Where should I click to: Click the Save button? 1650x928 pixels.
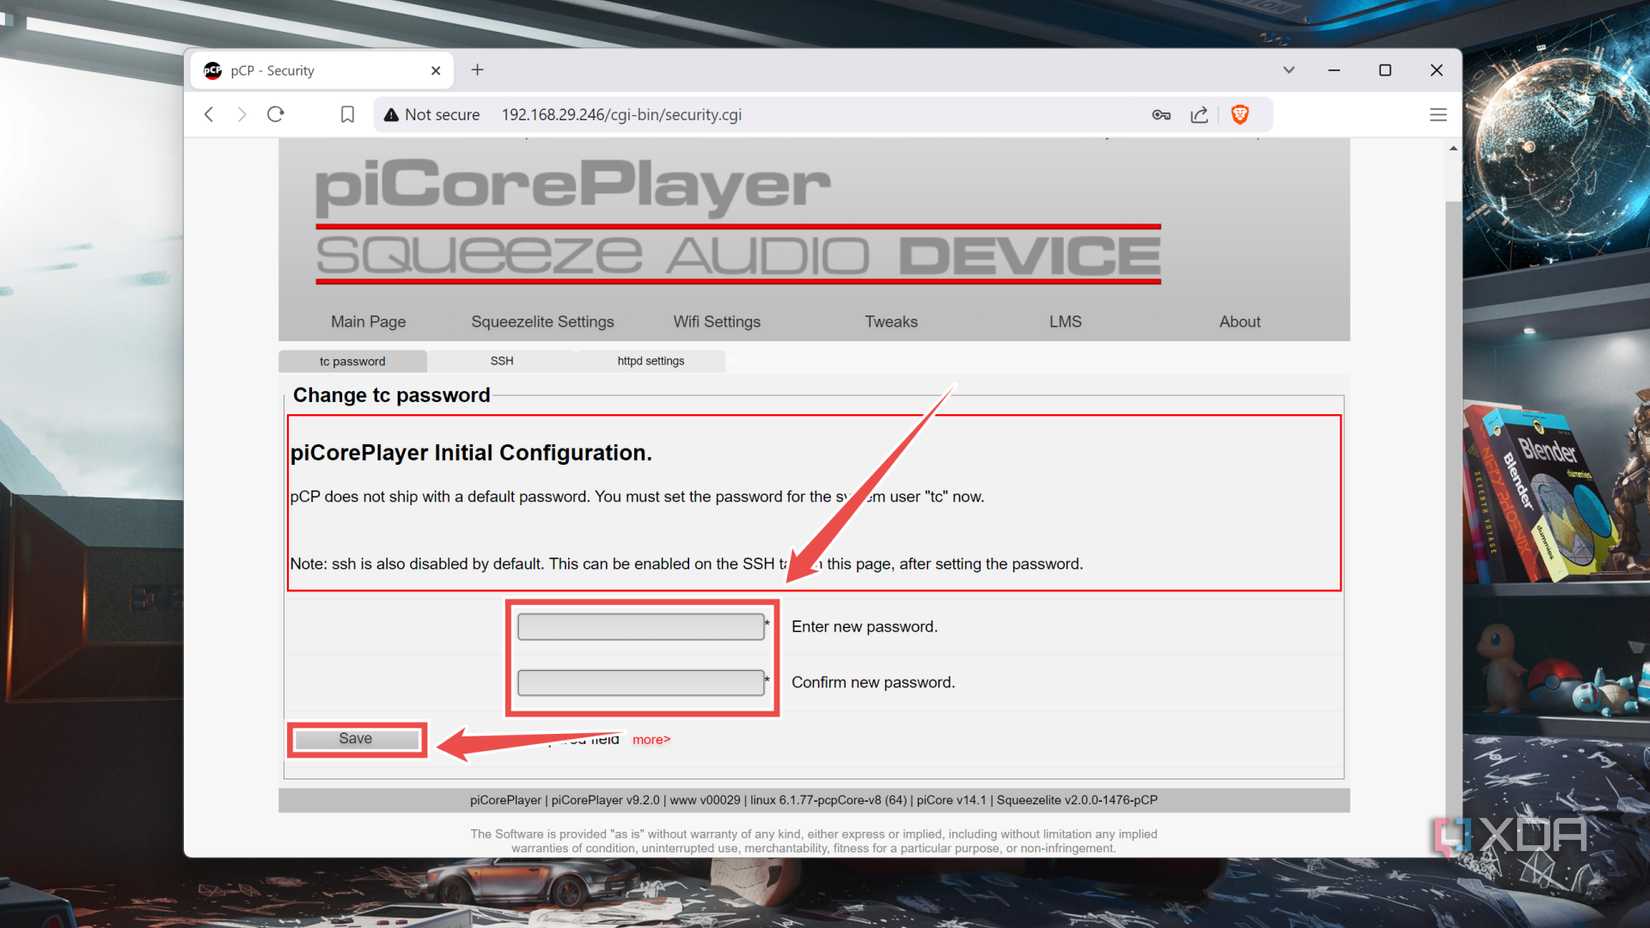pyautogui.click(x=356, y=738)
